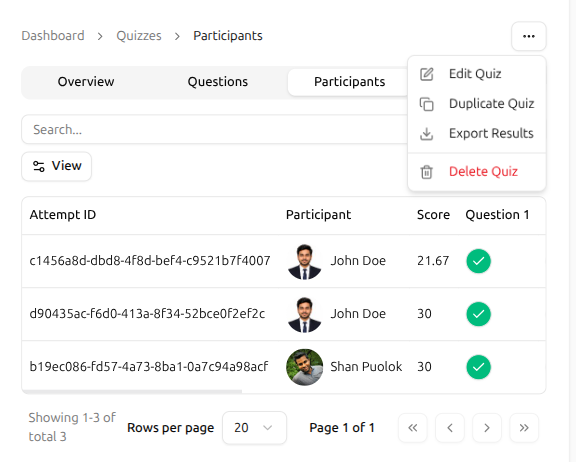
Task: Click the breadcrumb chevron after Quizzes
Action: (177, 36)
